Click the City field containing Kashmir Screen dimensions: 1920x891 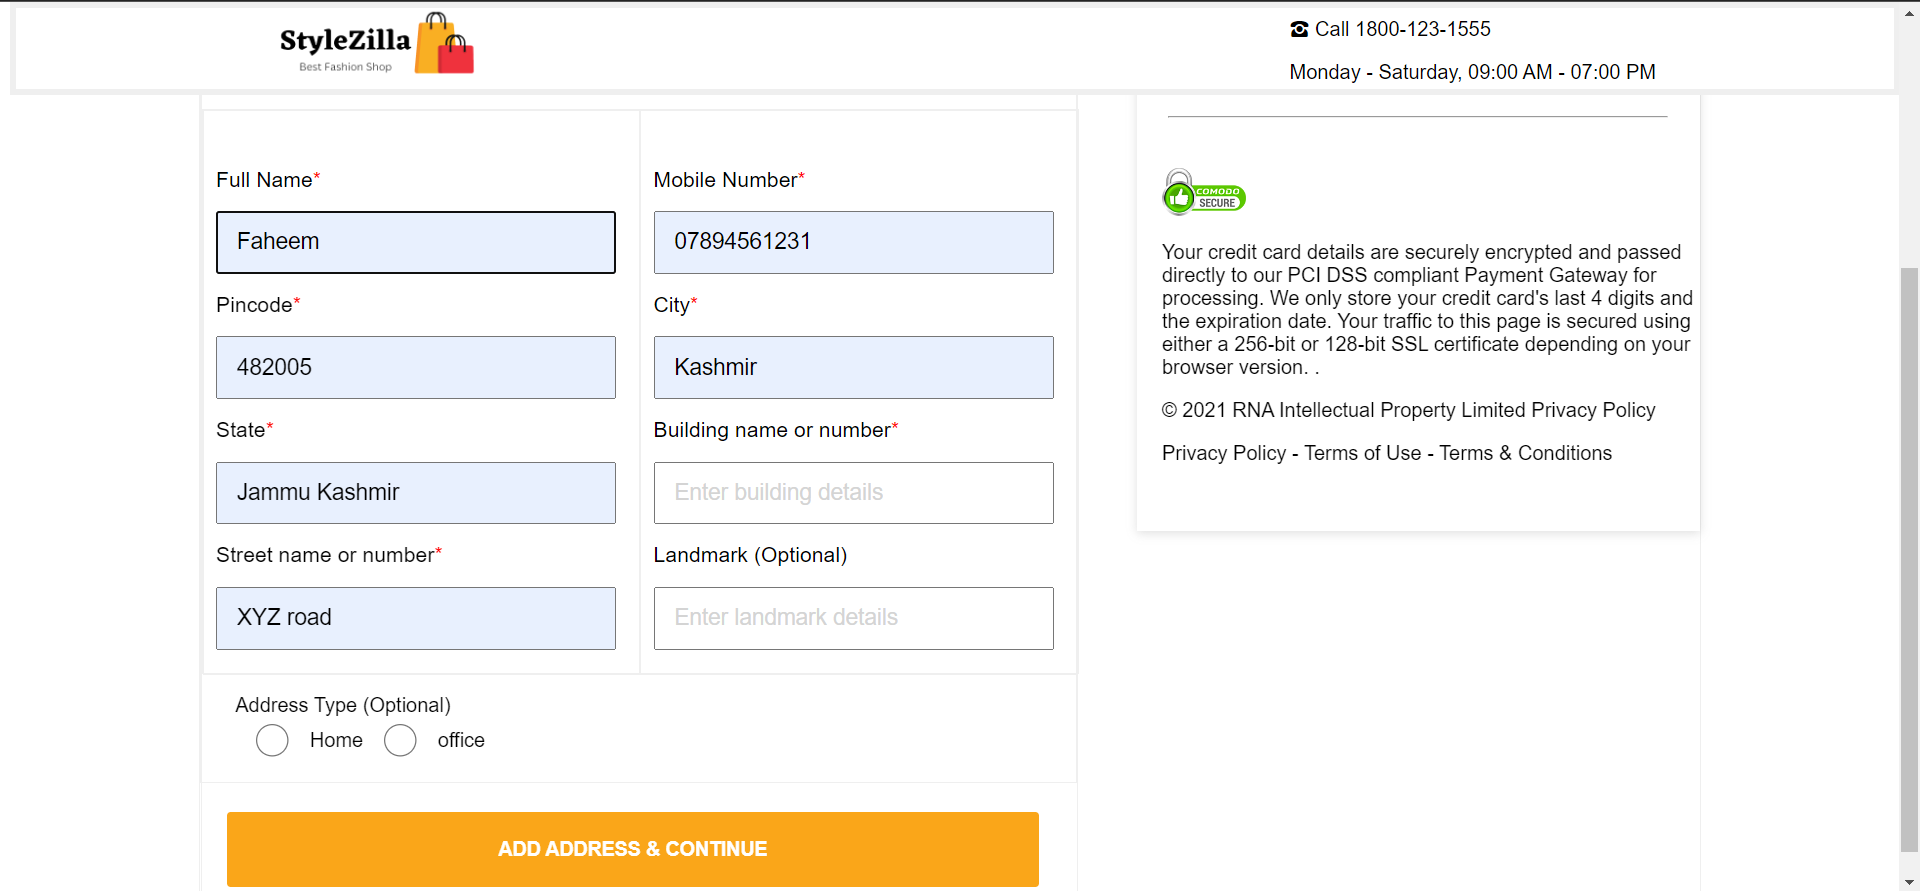point(853,367)
